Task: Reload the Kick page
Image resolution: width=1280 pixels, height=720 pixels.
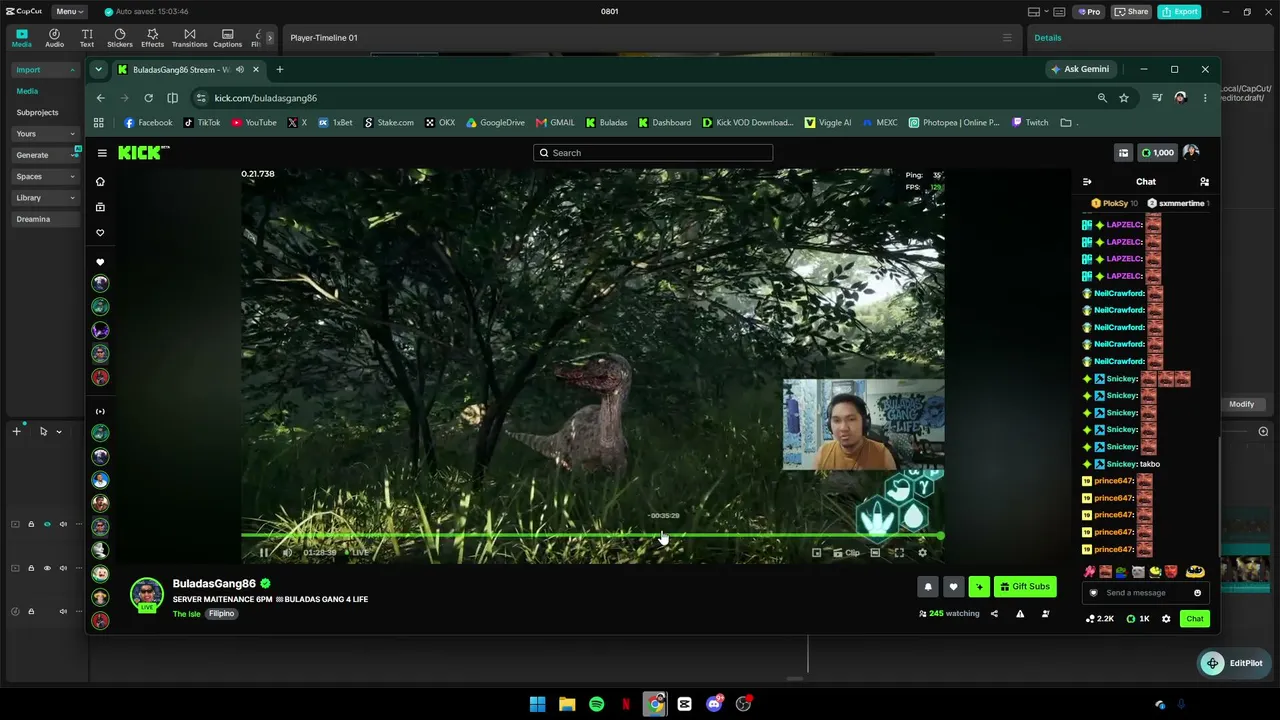Action: [x=148, y=98]
